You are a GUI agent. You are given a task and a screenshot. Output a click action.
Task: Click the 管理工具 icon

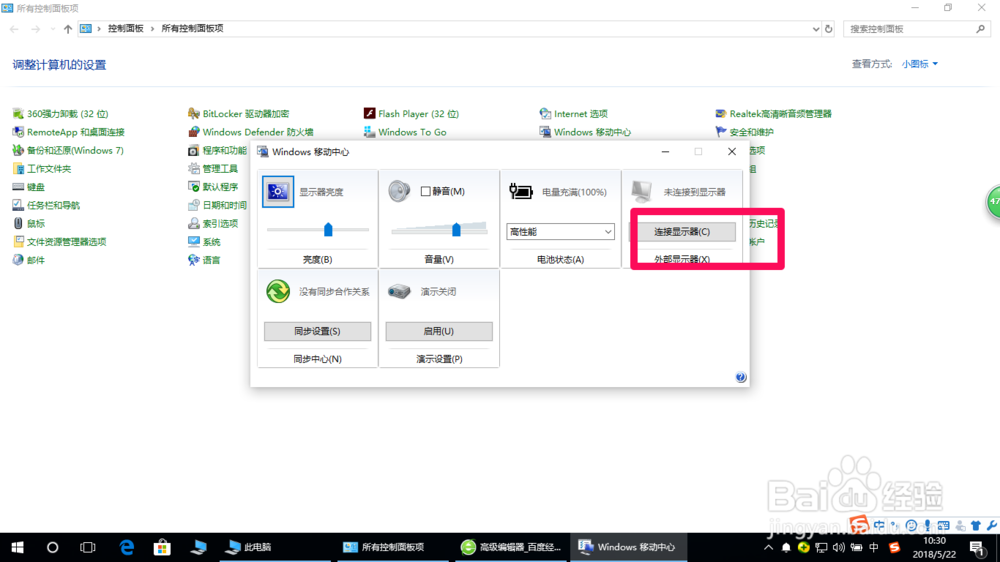click(194, 169)
